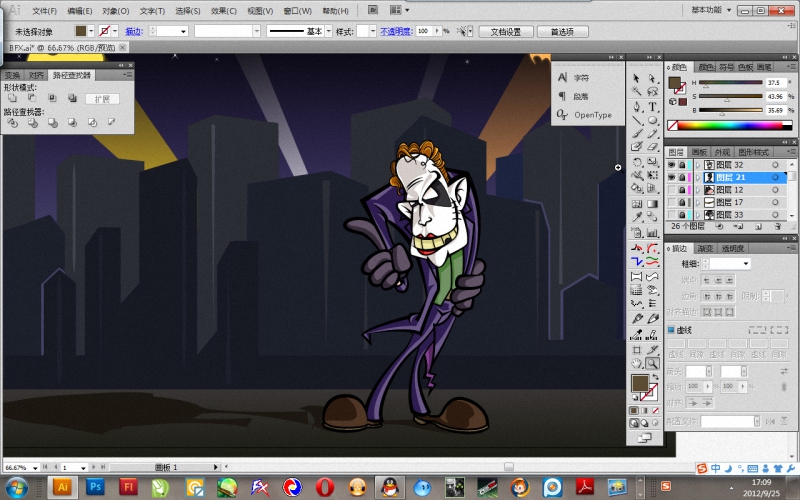The width and height of the screenshot is (800, 500).
Task: Show hidden 图层 17 via visibility box
Action: pyautogui.click(x=671, y=203)
